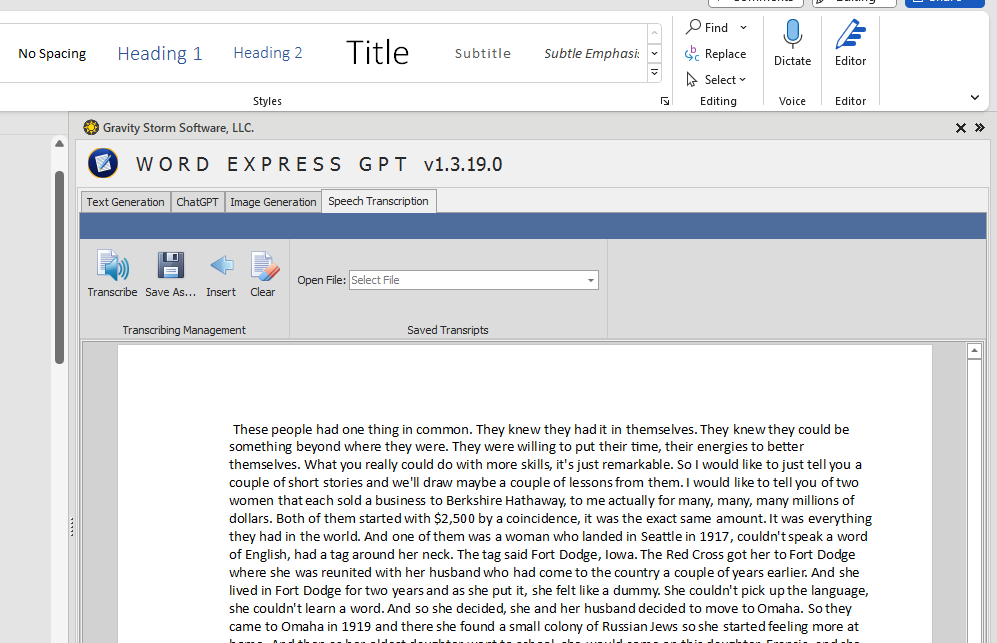The height and width of the screenshot is (643, 997).
Task: Collapse the ribbon with the chevron
Action: click(x=975, y=97)
